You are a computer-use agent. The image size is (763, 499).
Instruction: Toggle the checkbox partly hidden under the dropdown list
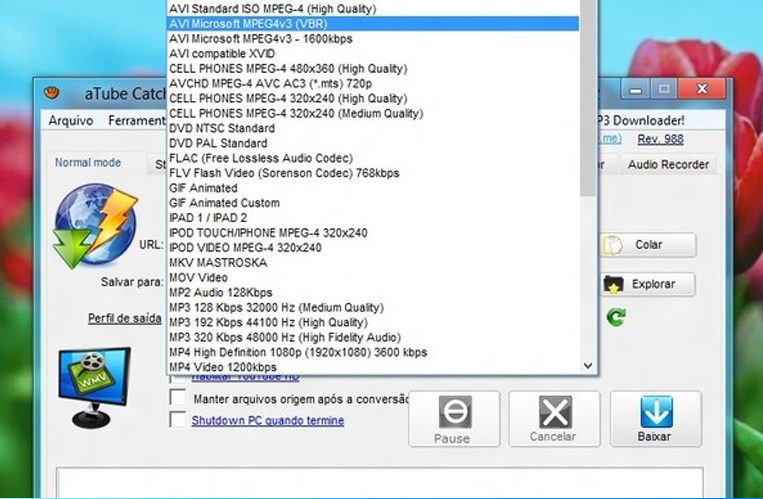[x=178, y=378]
